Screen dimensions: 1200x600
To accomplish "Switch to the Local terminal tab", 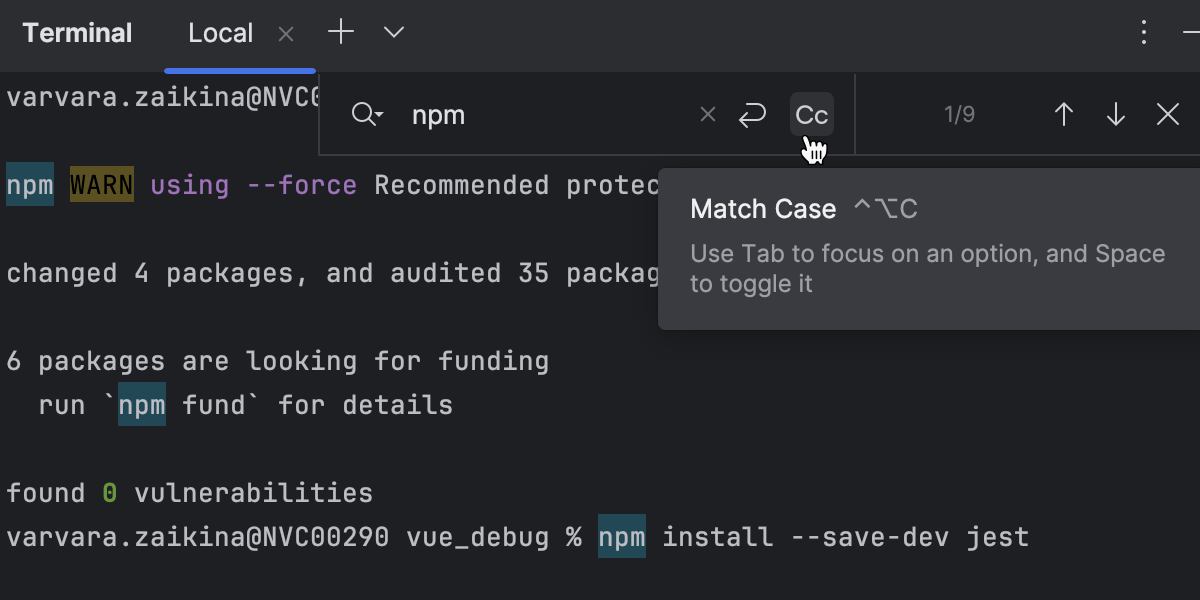I will pos(219,32).
